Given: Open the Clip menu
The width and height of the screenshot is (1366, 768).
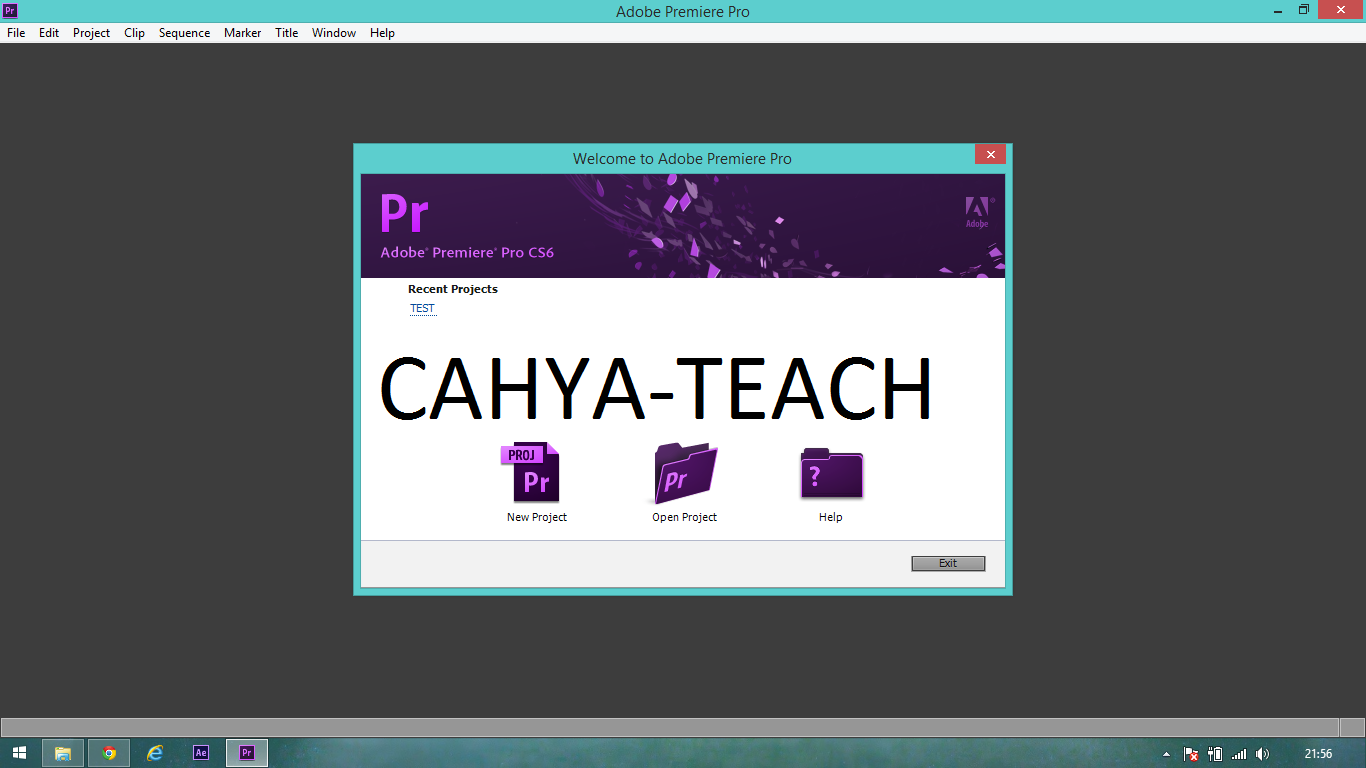Looking at the screenshot, I should 134,33.
